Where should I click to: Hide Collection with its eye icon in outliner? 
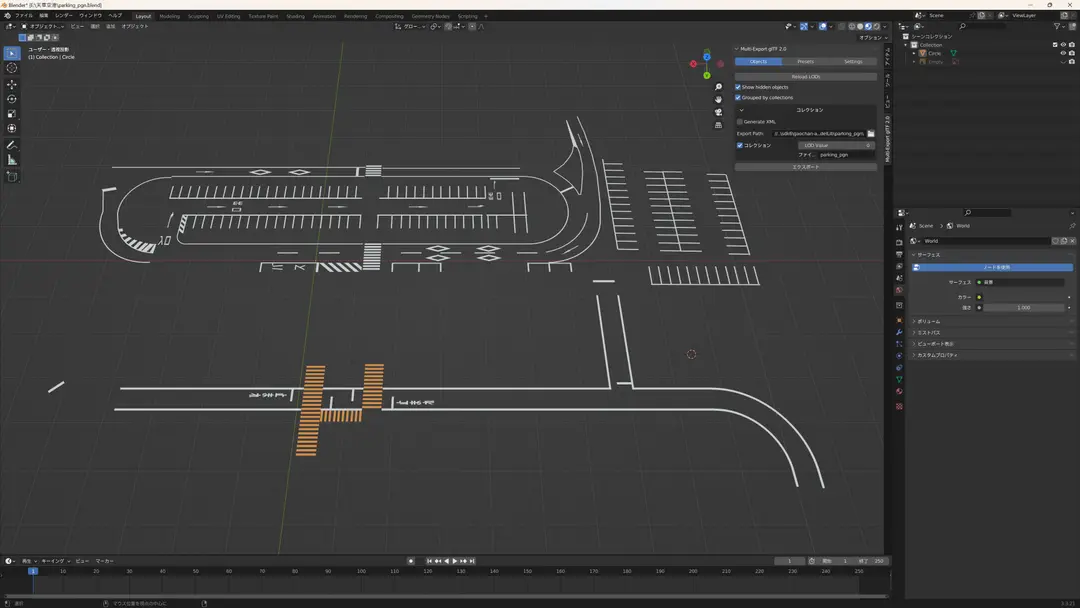(1063, 45)
